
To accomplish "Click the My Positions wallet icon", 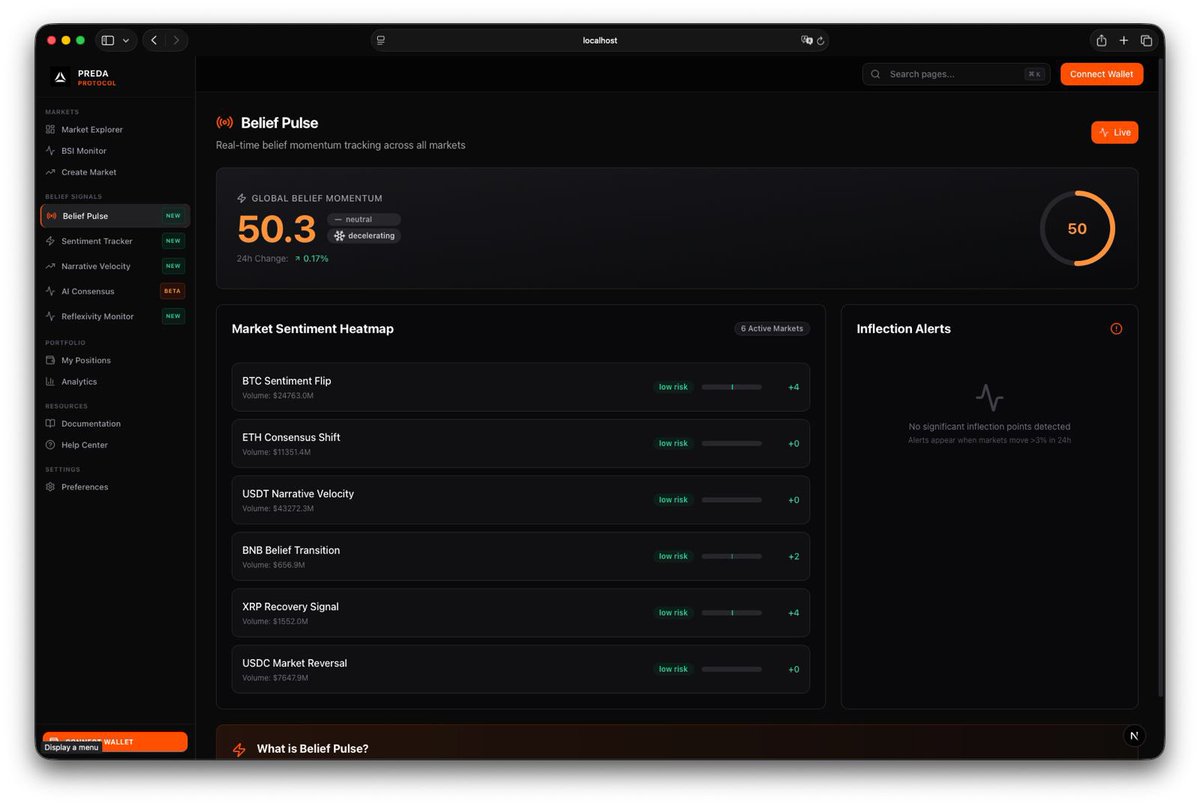I will click(x=51, y=360).
